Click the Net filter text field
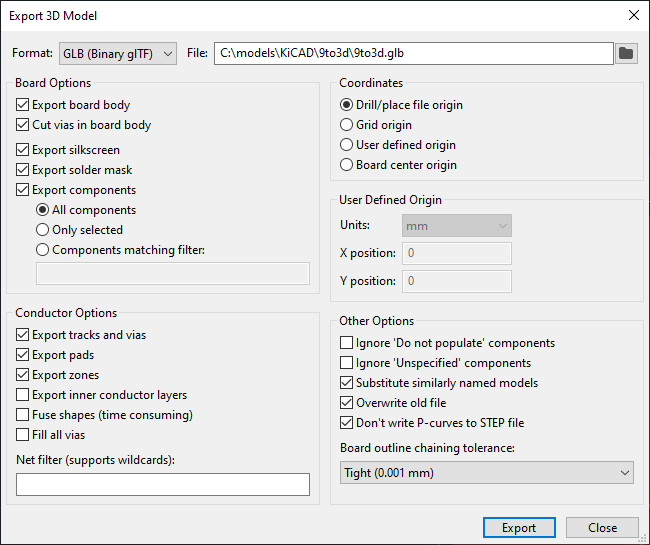The image size is (650, 545). (x=163, y=485)
